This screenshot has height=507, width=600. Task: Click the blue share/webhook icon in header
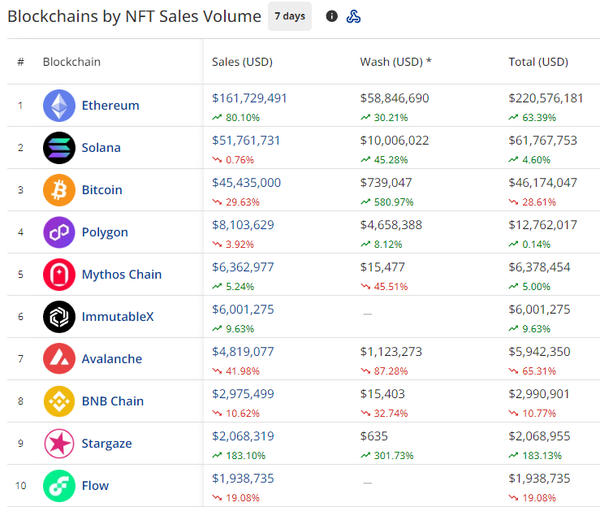[x=354, y=17]
